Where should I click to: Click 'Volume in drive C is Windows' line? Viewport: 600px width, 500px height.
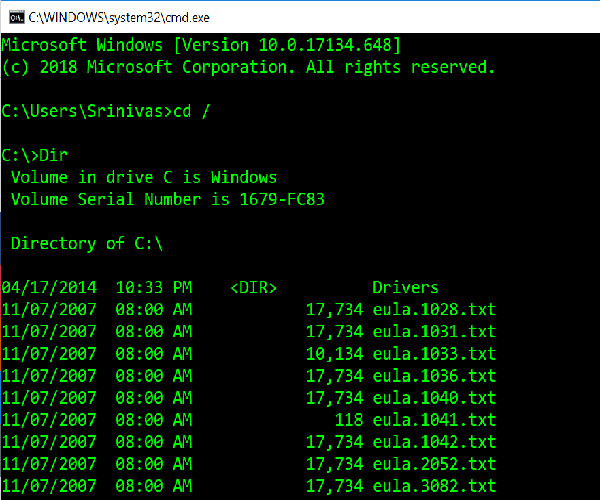(x=144, y=178)
